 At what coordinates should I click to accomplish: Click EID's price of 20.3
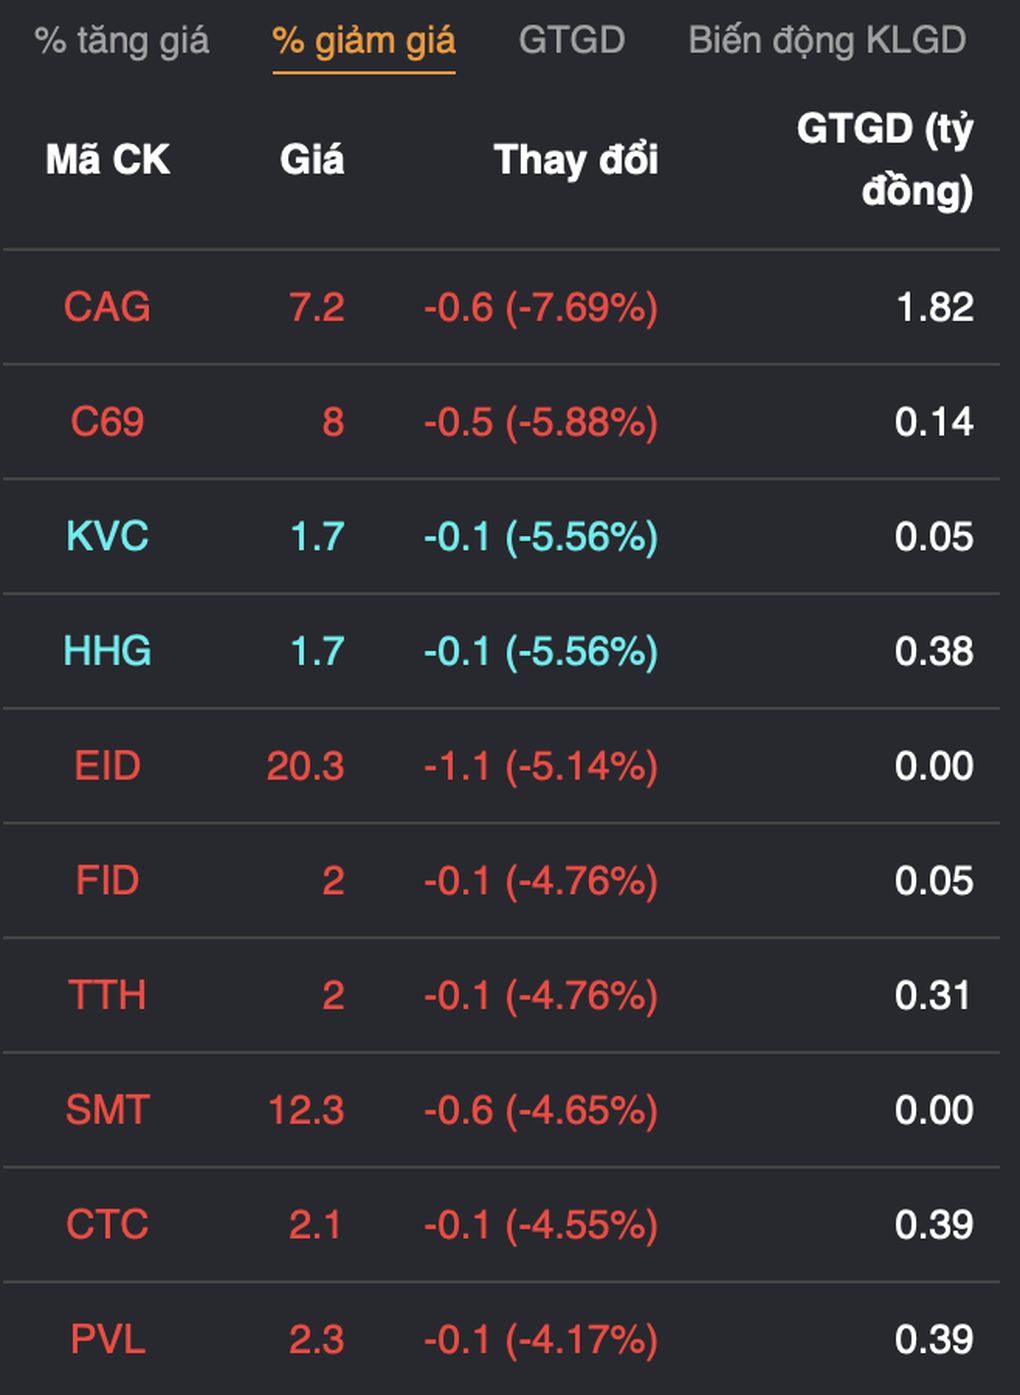(x=305, y=767)
